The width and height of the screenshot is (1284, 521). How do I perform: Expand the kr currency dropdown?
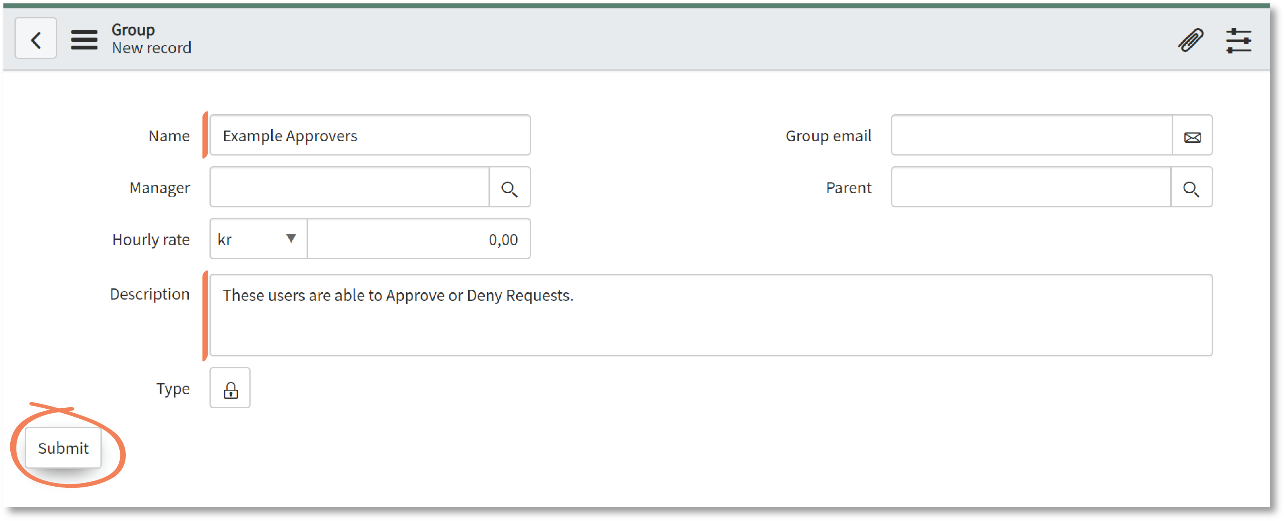point(259,239)
